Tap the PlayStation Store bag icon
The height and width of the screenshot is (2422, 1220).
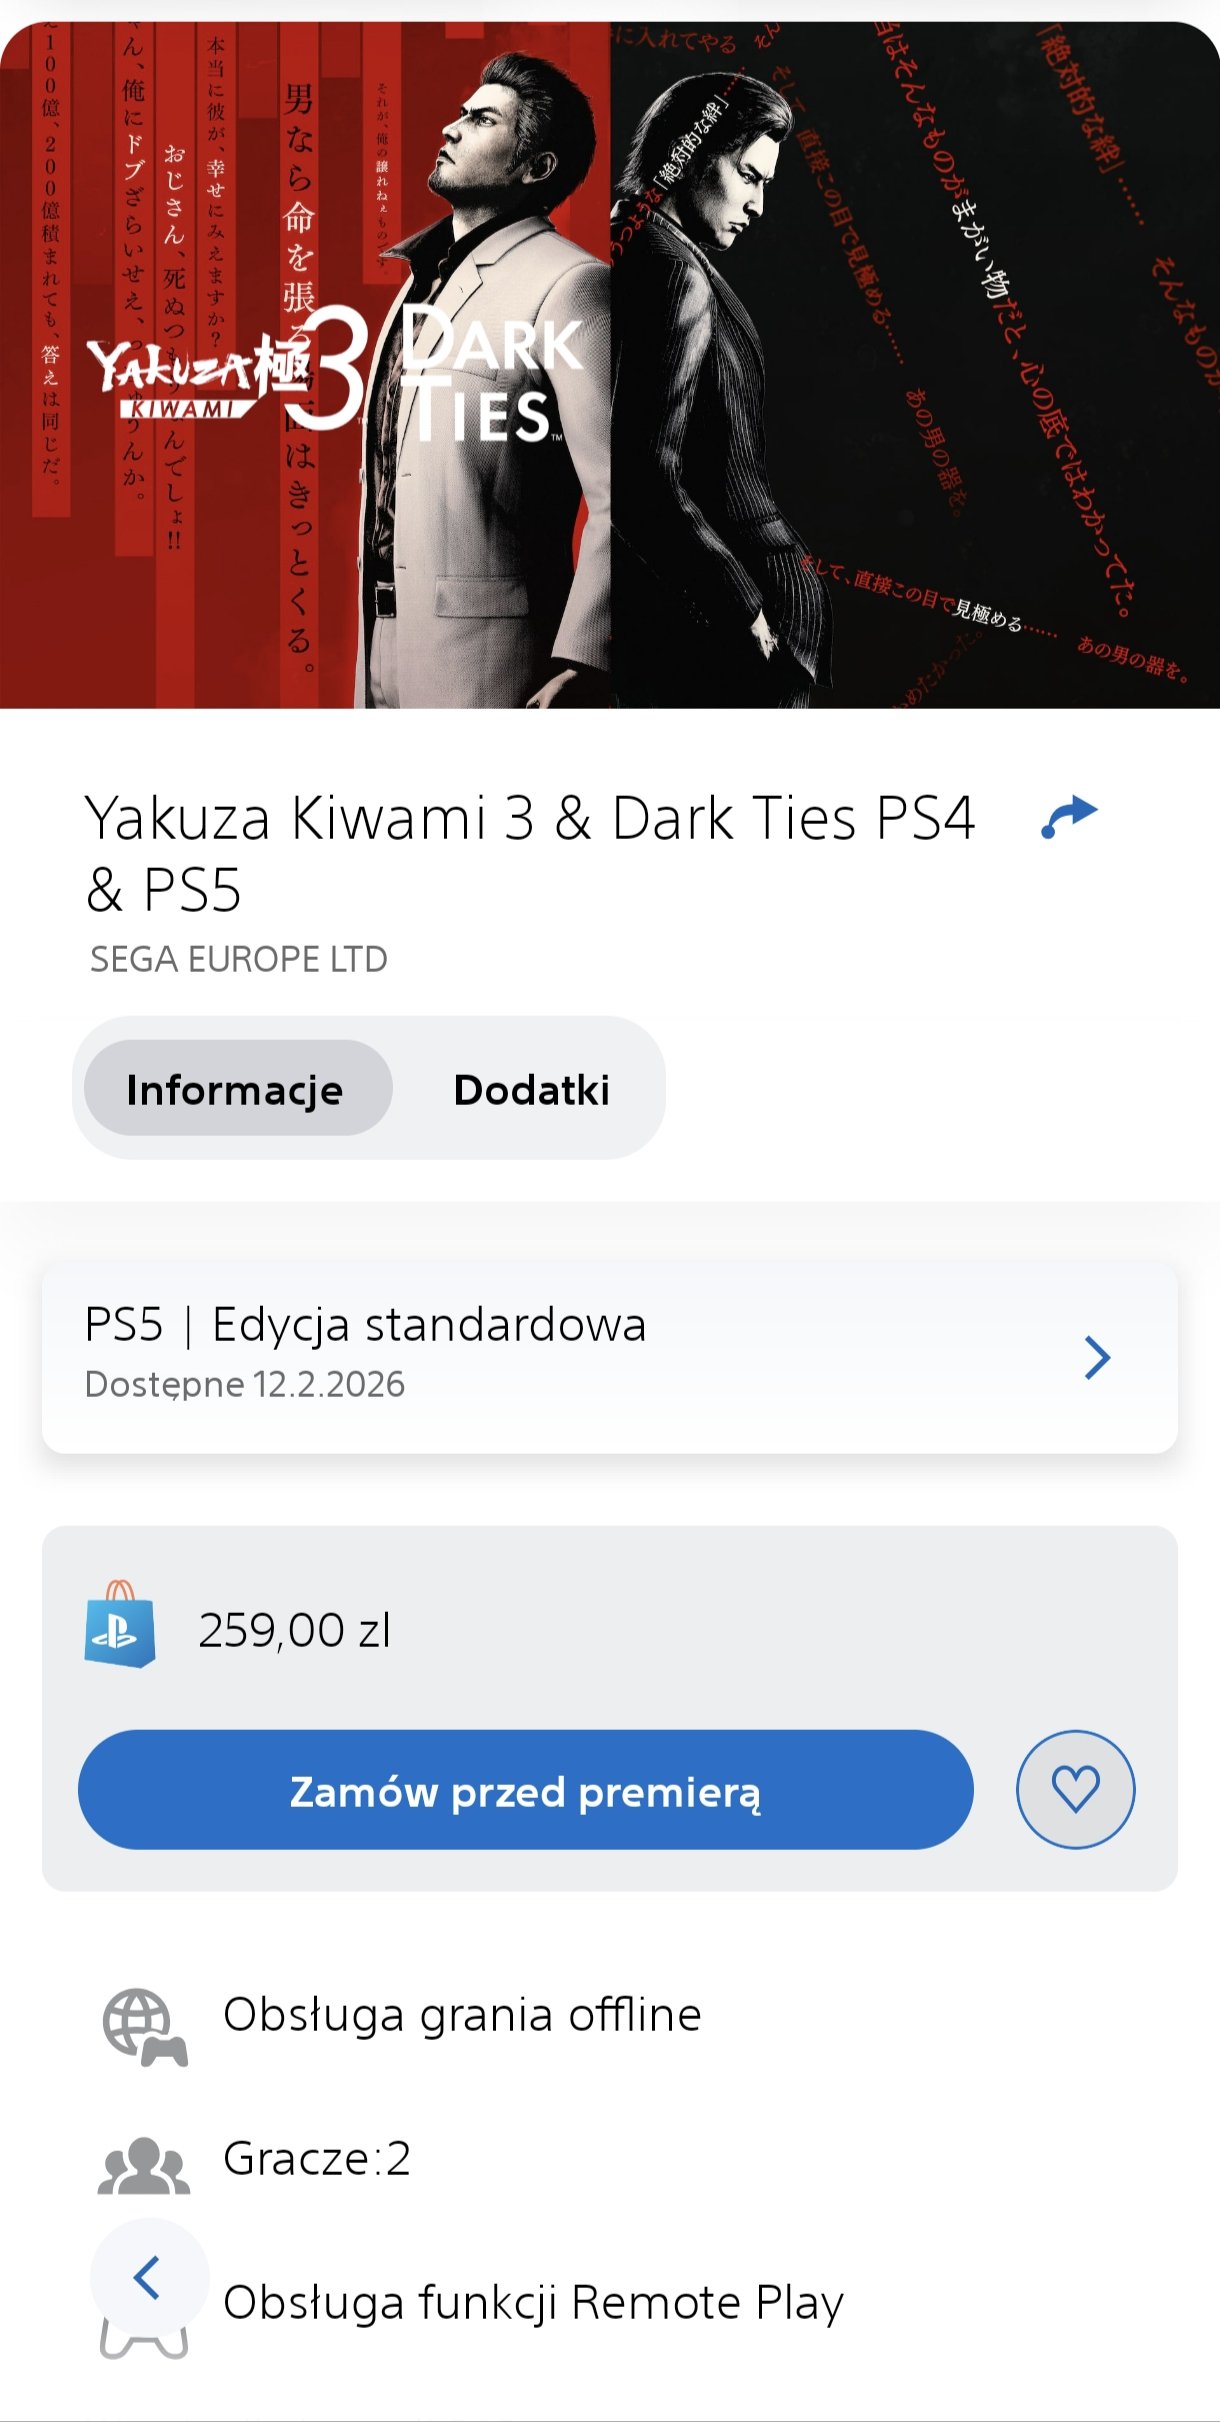tap(120, 1624)
